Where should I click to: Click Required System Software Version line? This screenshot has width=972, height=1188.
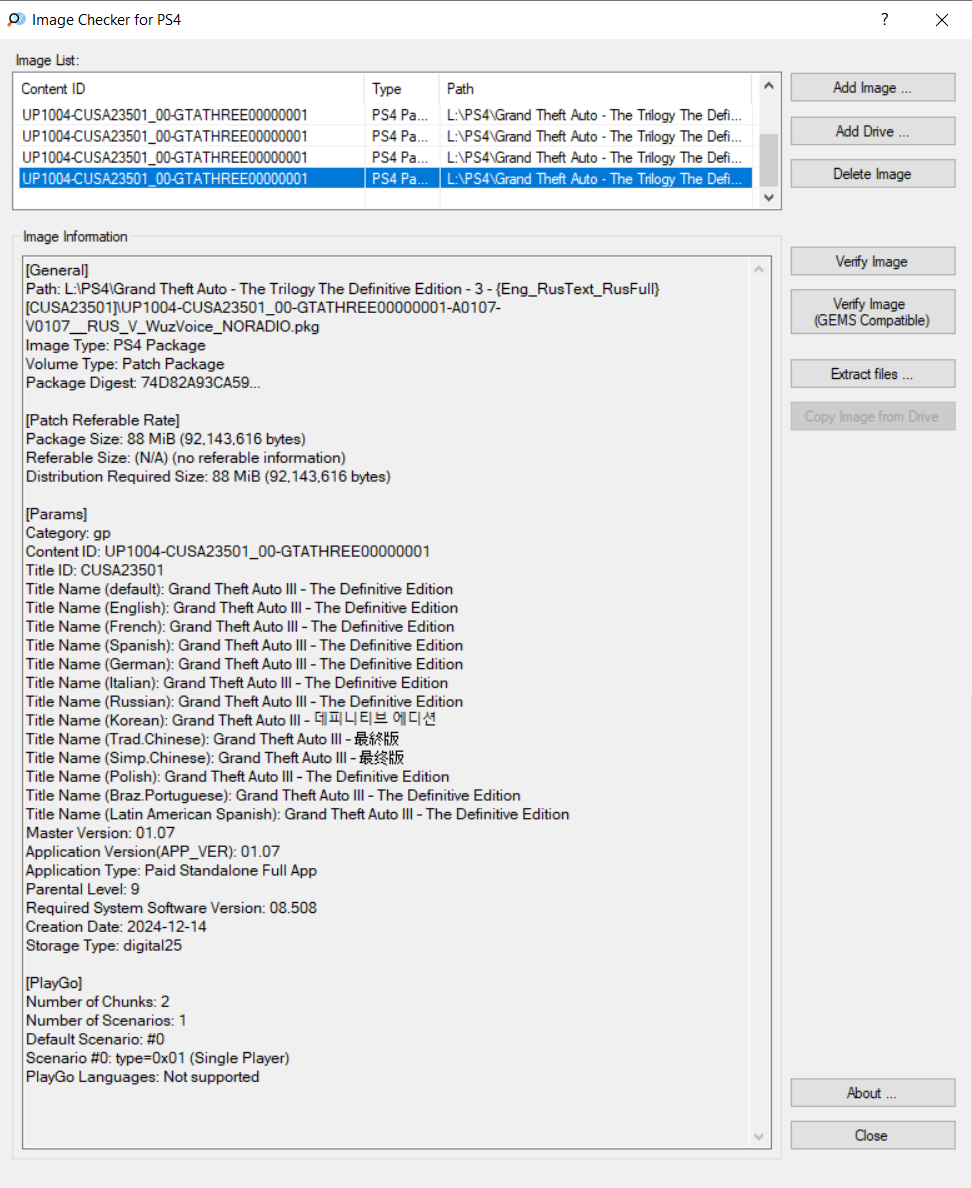(x=171, y=908)
